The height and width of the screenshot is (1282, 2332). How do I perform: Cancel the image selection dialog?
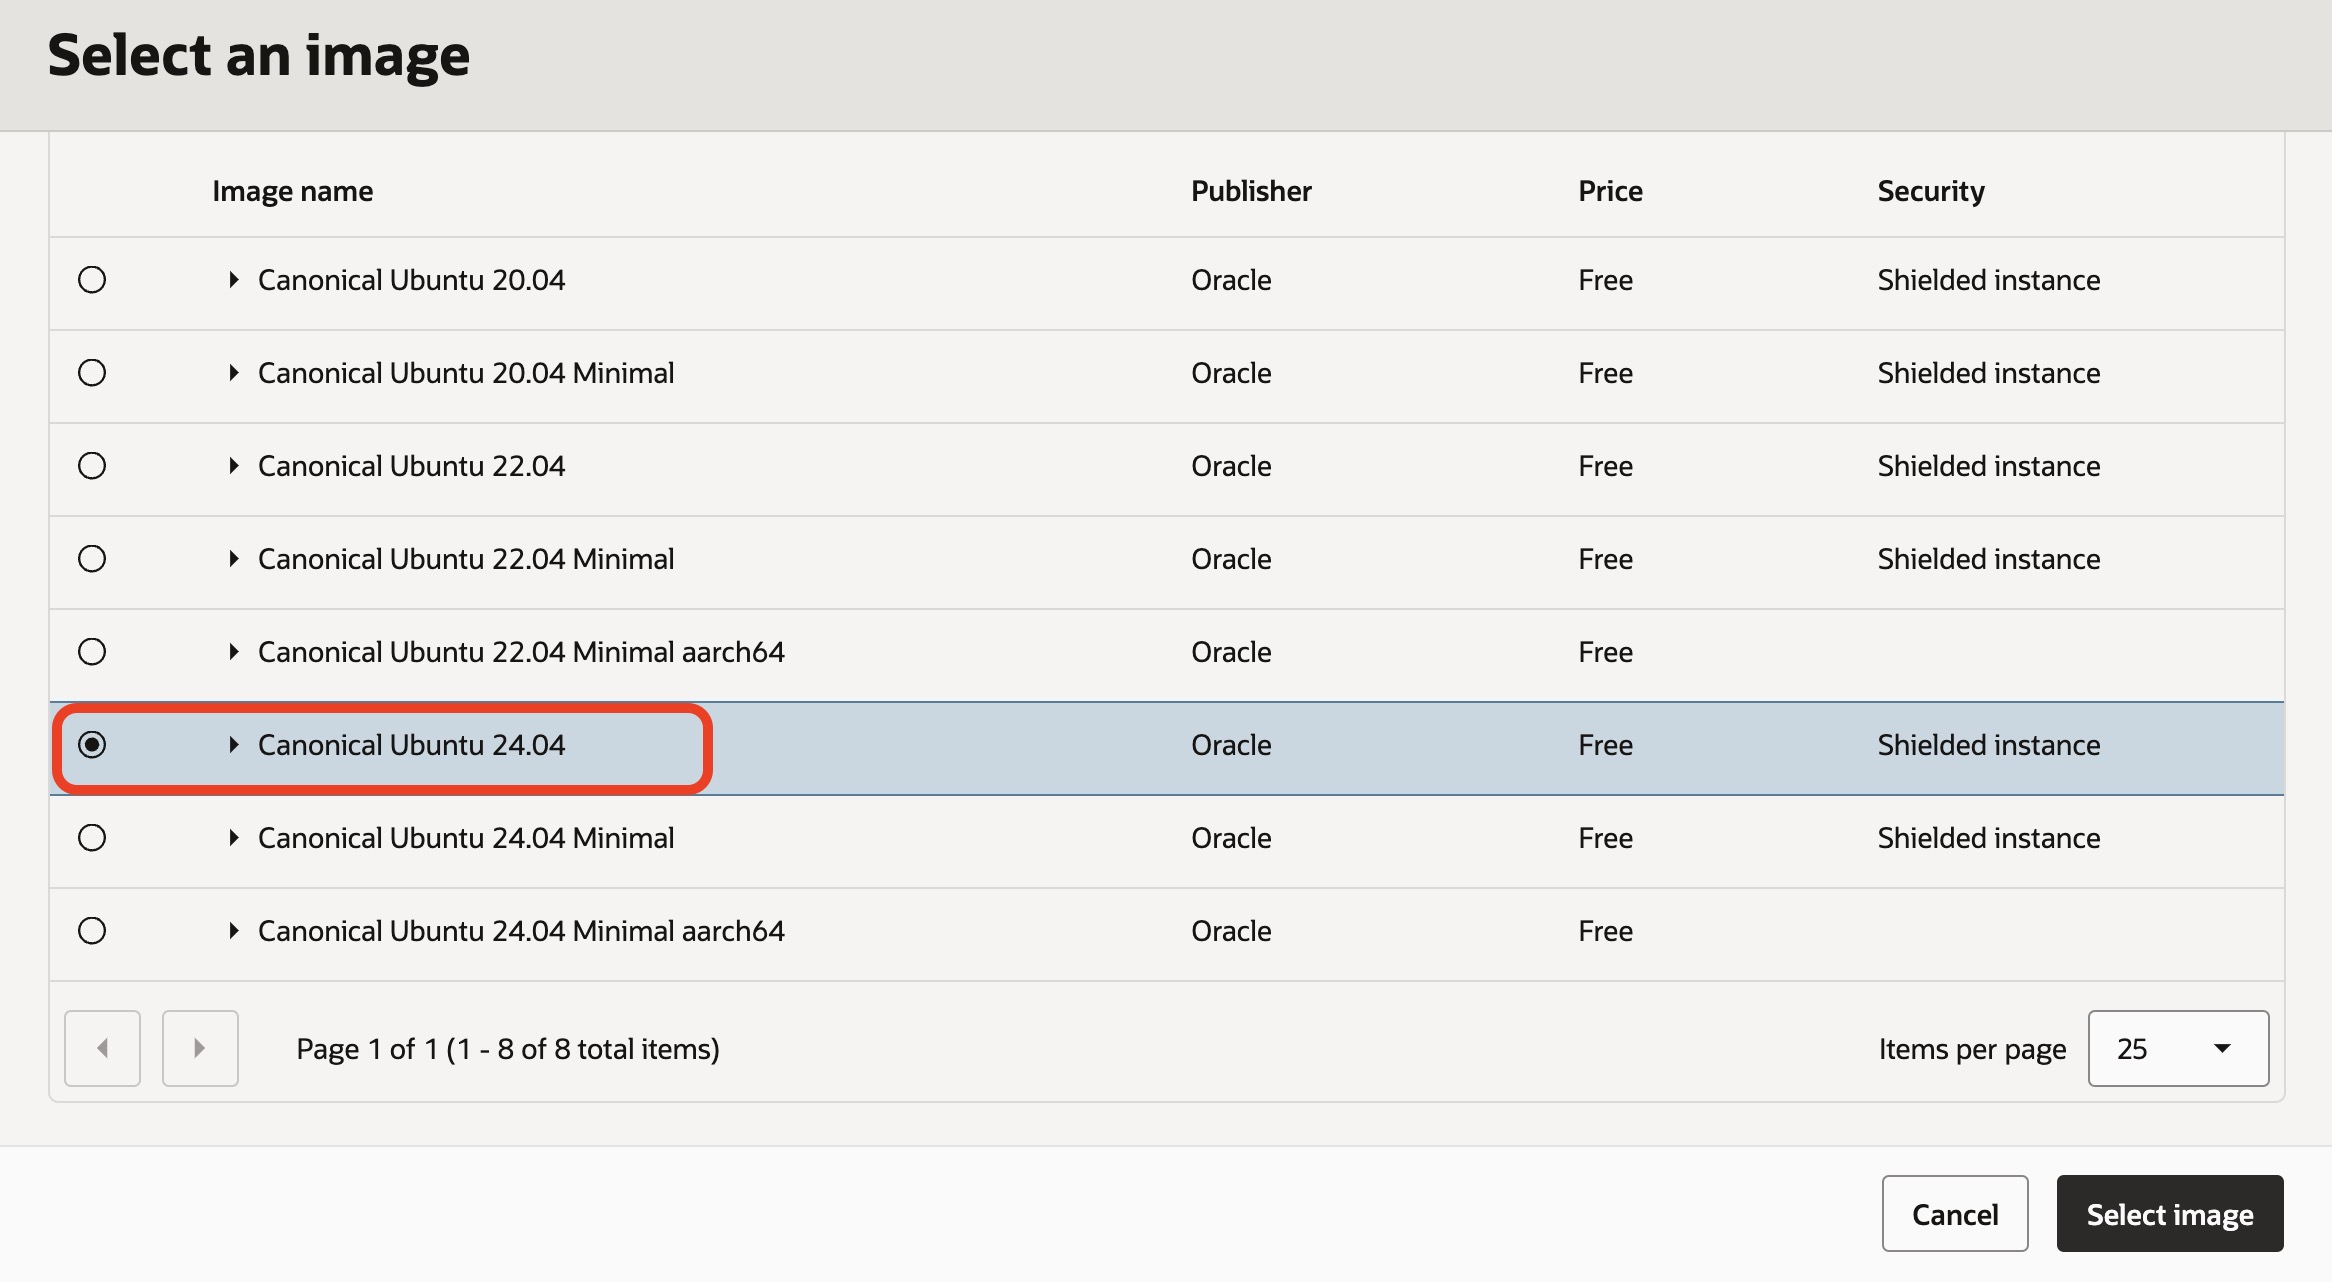[1955, 1214]
